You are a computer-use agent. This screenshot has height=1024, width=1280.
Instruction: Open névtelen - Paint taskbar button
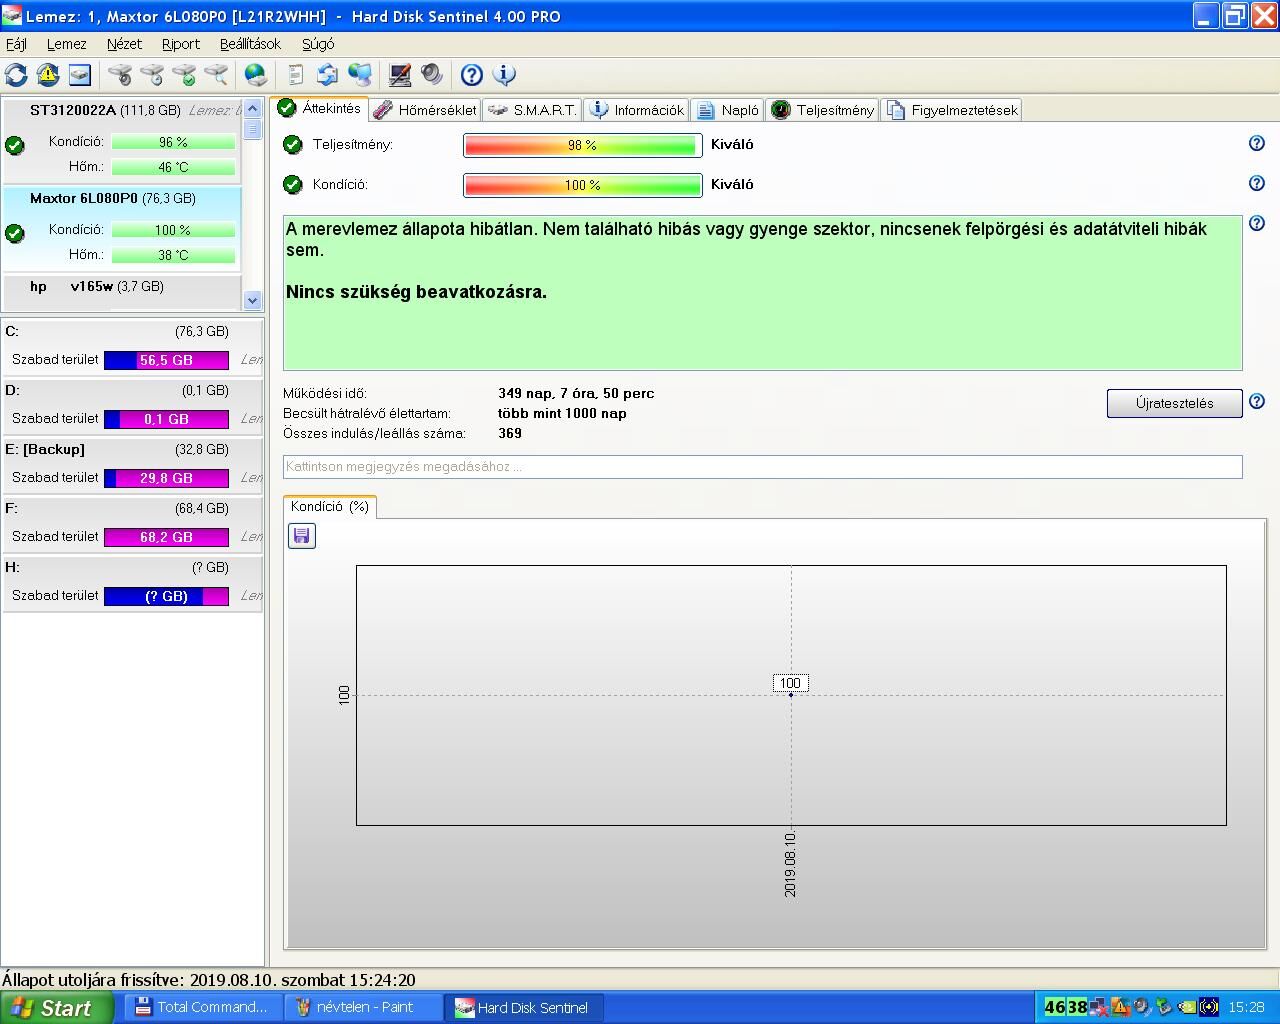(364, 1007)
